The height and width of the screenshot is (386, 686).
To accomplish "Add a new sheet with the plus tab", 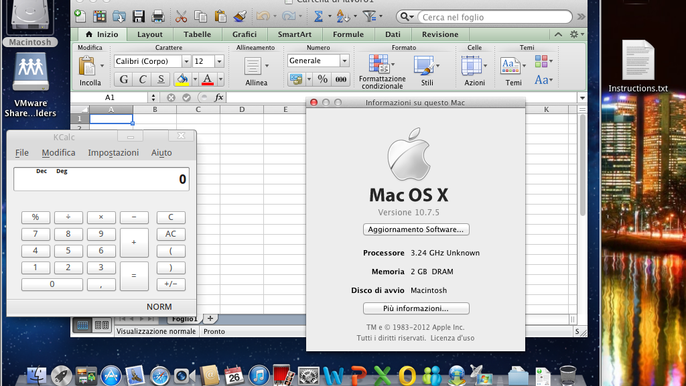I will point(210,318).
